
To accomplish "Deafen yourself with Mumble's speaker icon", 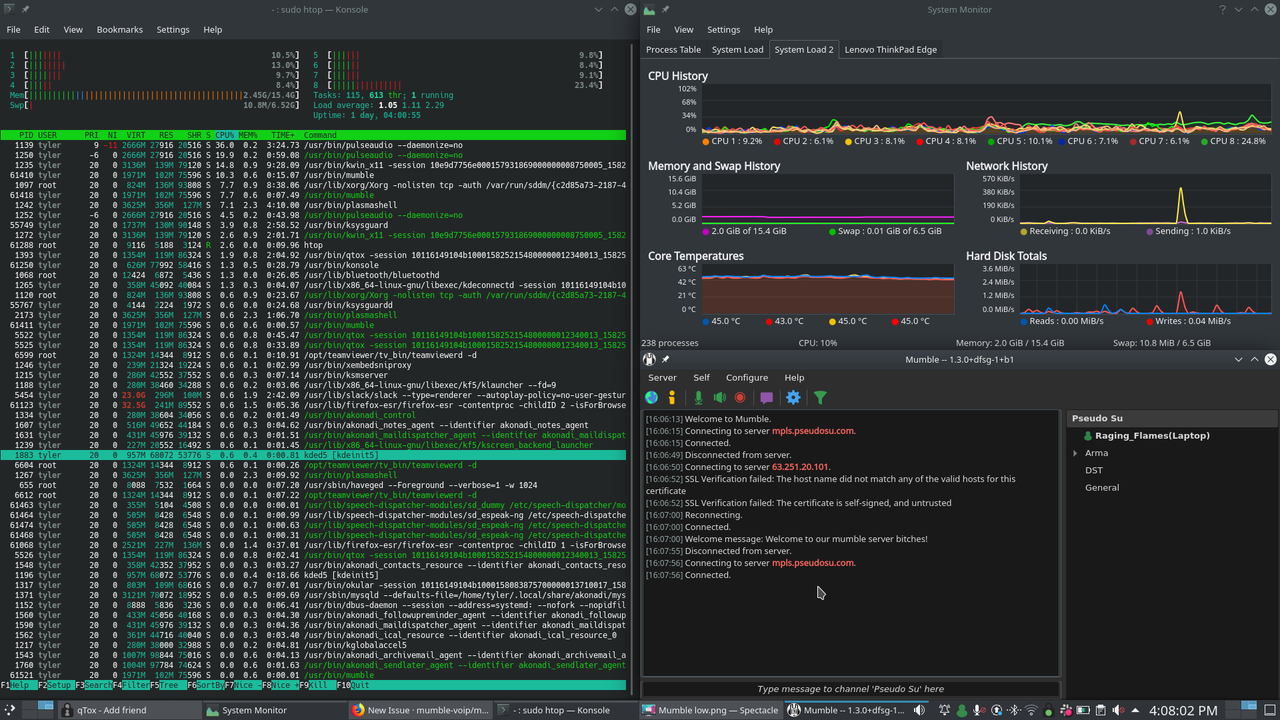I will pyautogui.click(x=719, y=398).
